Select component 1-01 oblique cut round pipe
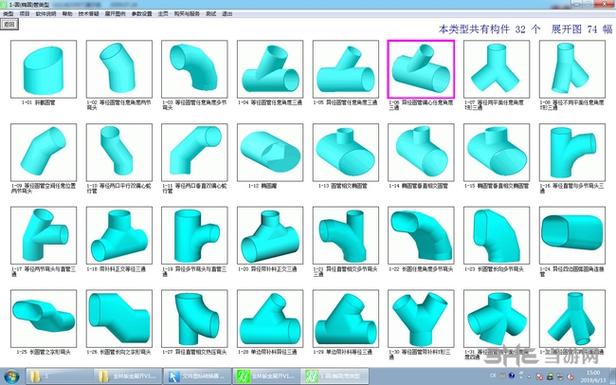The image size is (616, 385). (x=44, y=69)
